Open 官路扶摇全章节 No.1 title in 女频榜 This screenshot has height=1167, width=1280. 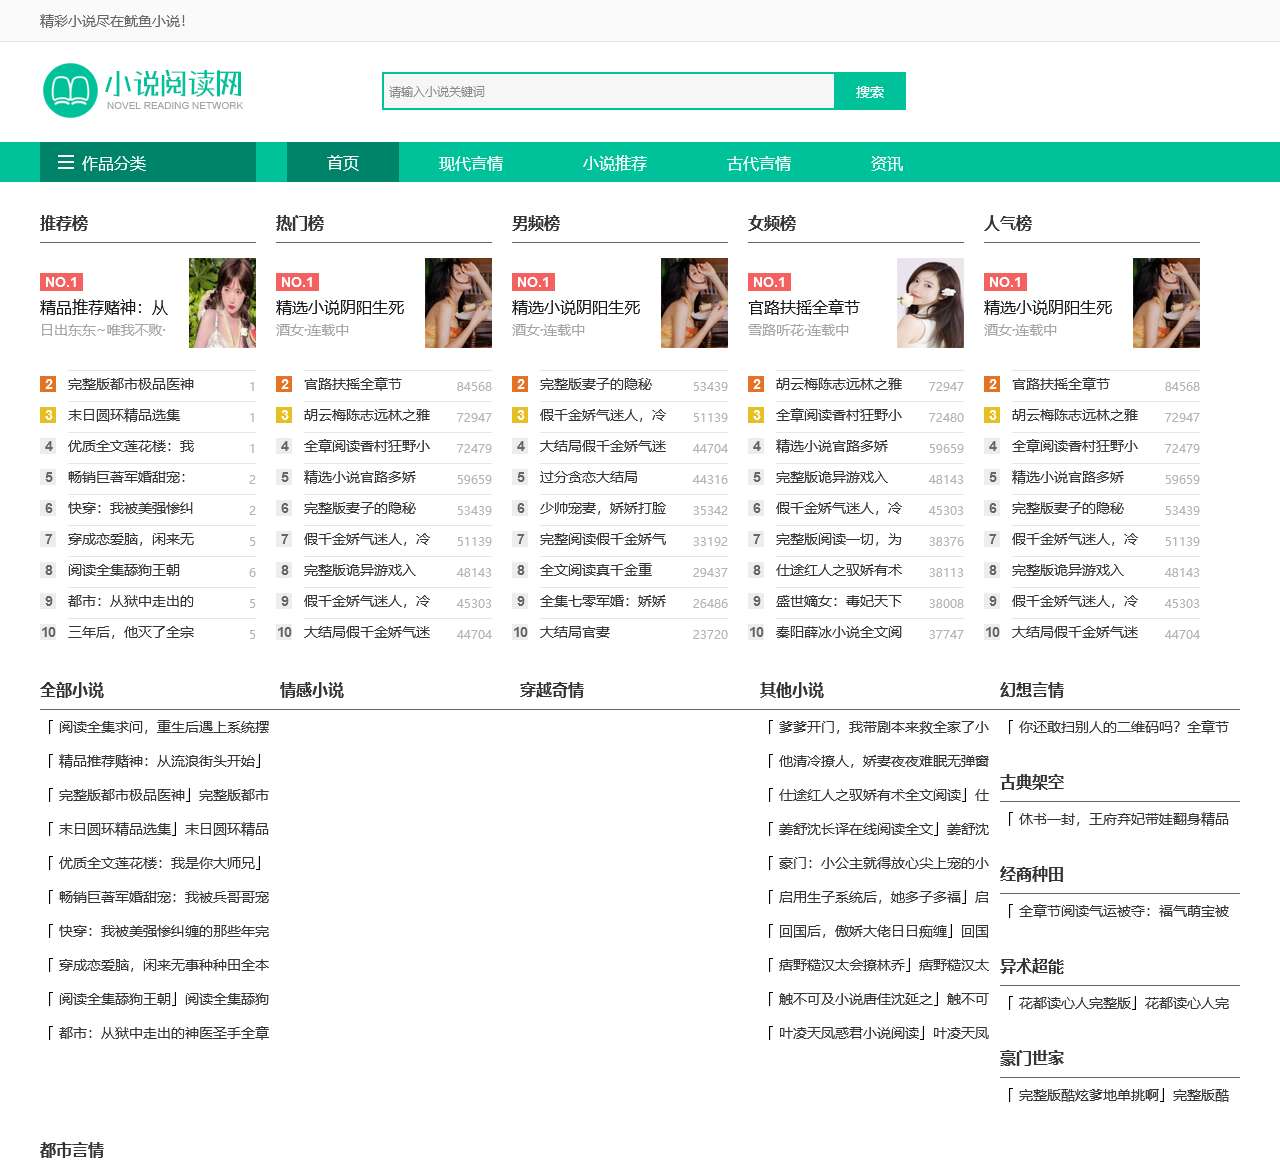804,308
